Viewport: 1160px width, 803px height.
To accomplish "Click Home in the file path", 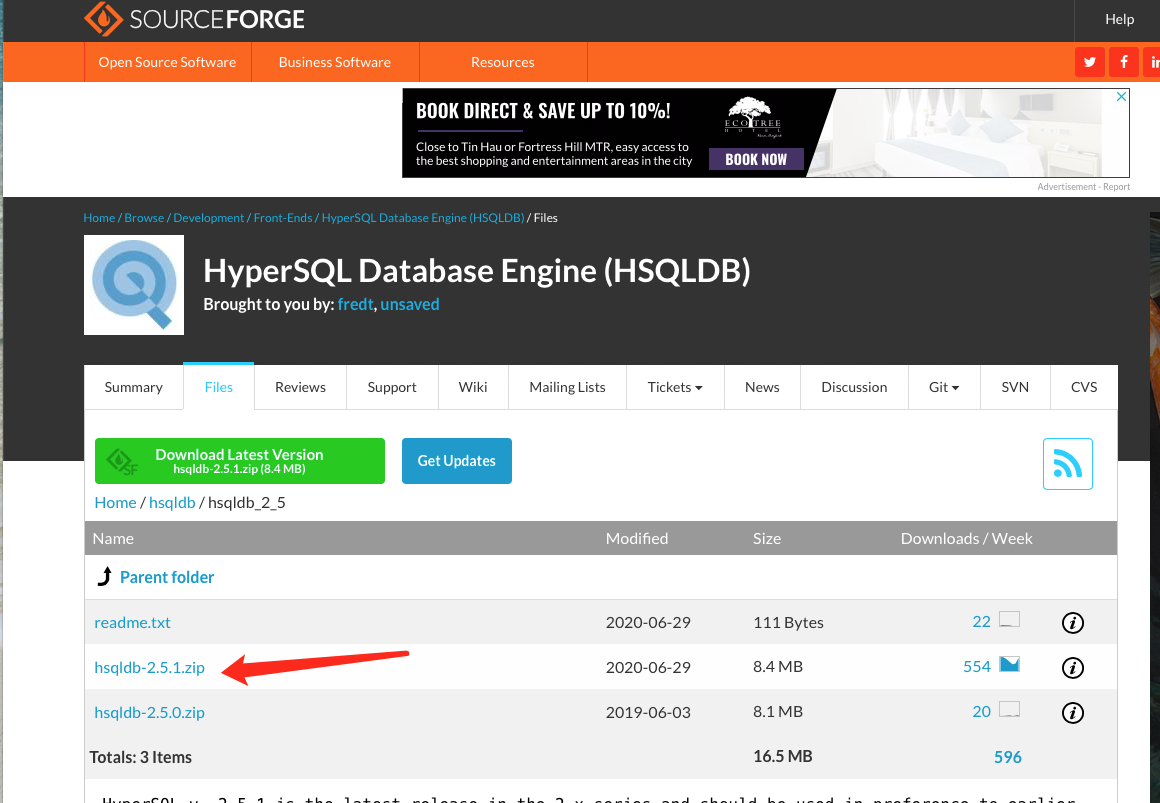I will pos(115,503).
